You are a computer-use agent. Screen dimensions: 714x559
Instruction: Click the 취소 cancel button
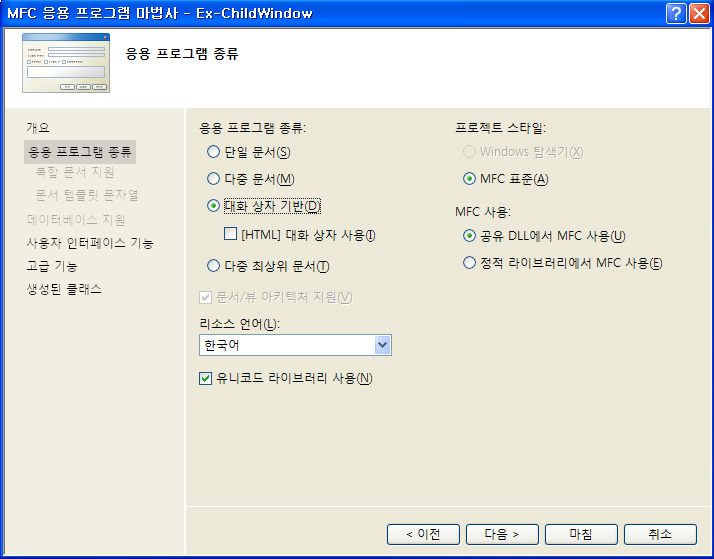pos(660,534)
